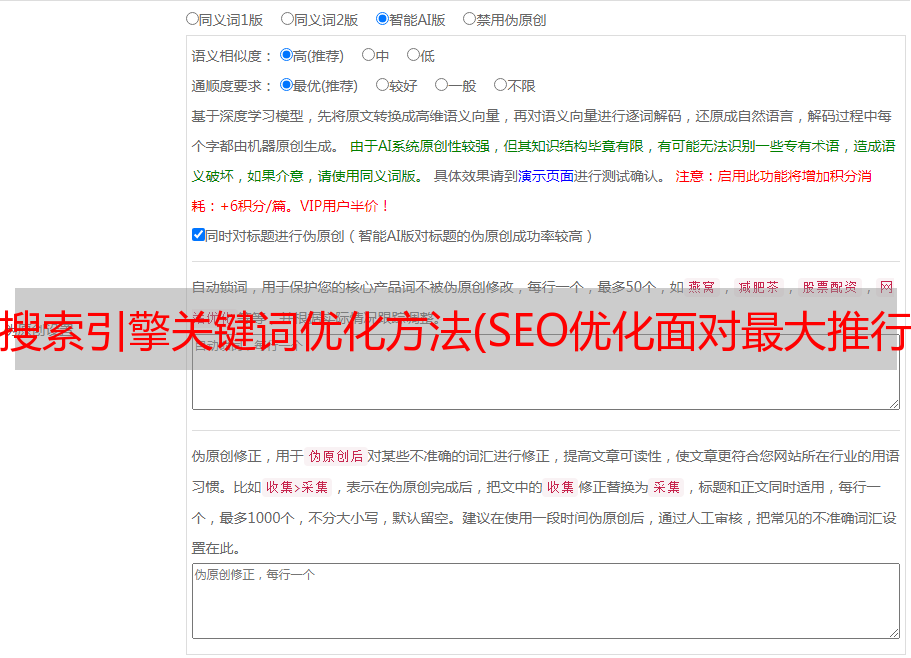
Task: Set 语义相似度 to 中
Action: [x=368, y=55]
